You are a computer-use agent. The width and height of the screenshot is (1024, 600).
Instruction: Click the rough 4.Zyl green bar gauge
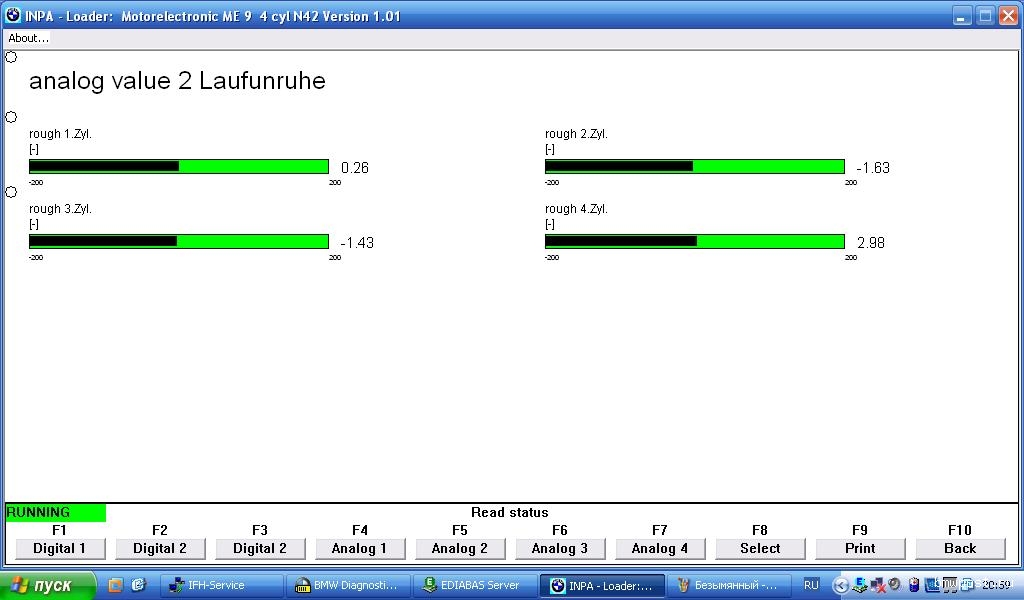[x=694, y=241]
